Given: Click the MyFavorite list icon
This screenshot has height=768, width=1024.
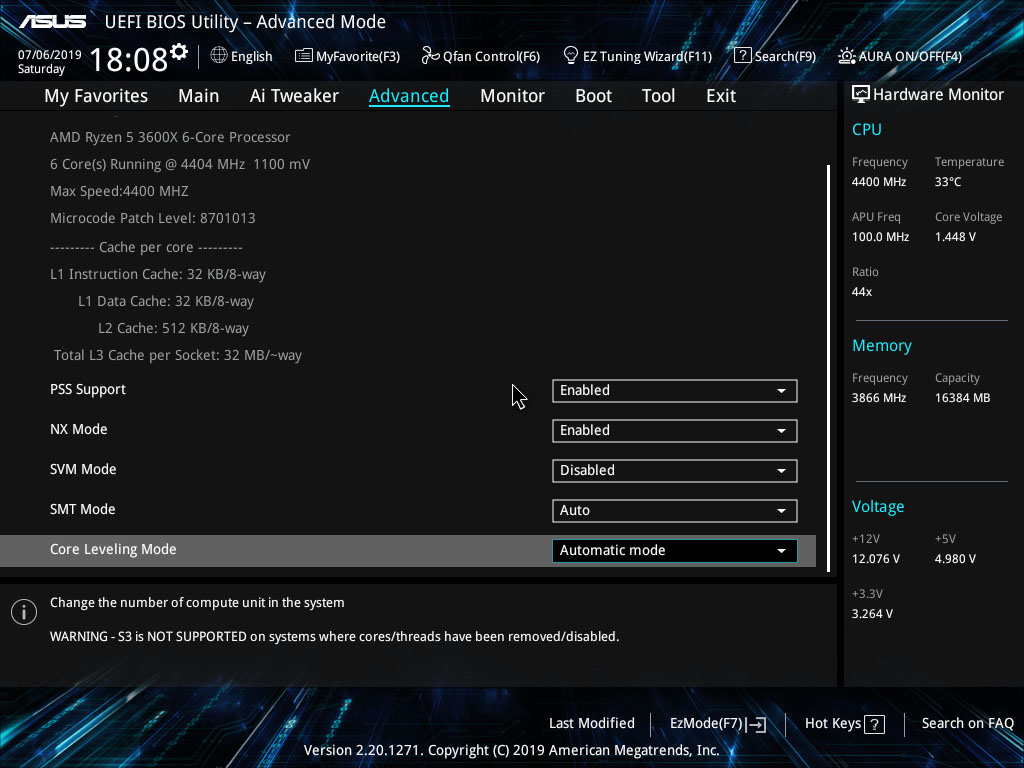Looking at the screenshot, I should click(304, 56).
